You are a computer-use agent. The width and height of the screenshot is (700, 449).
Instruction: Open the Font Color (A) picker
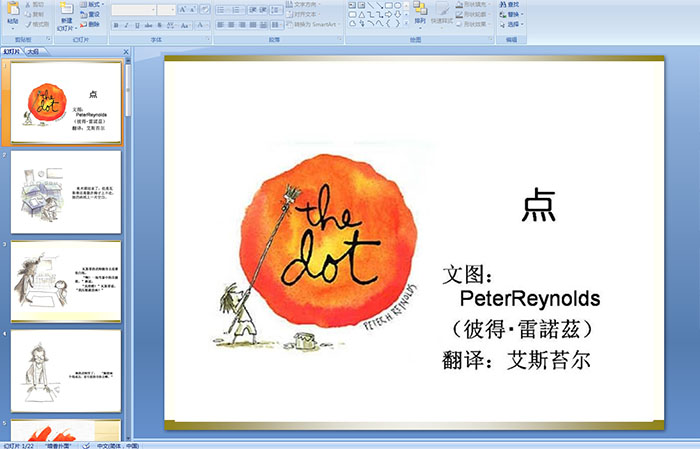click(201, 25)
